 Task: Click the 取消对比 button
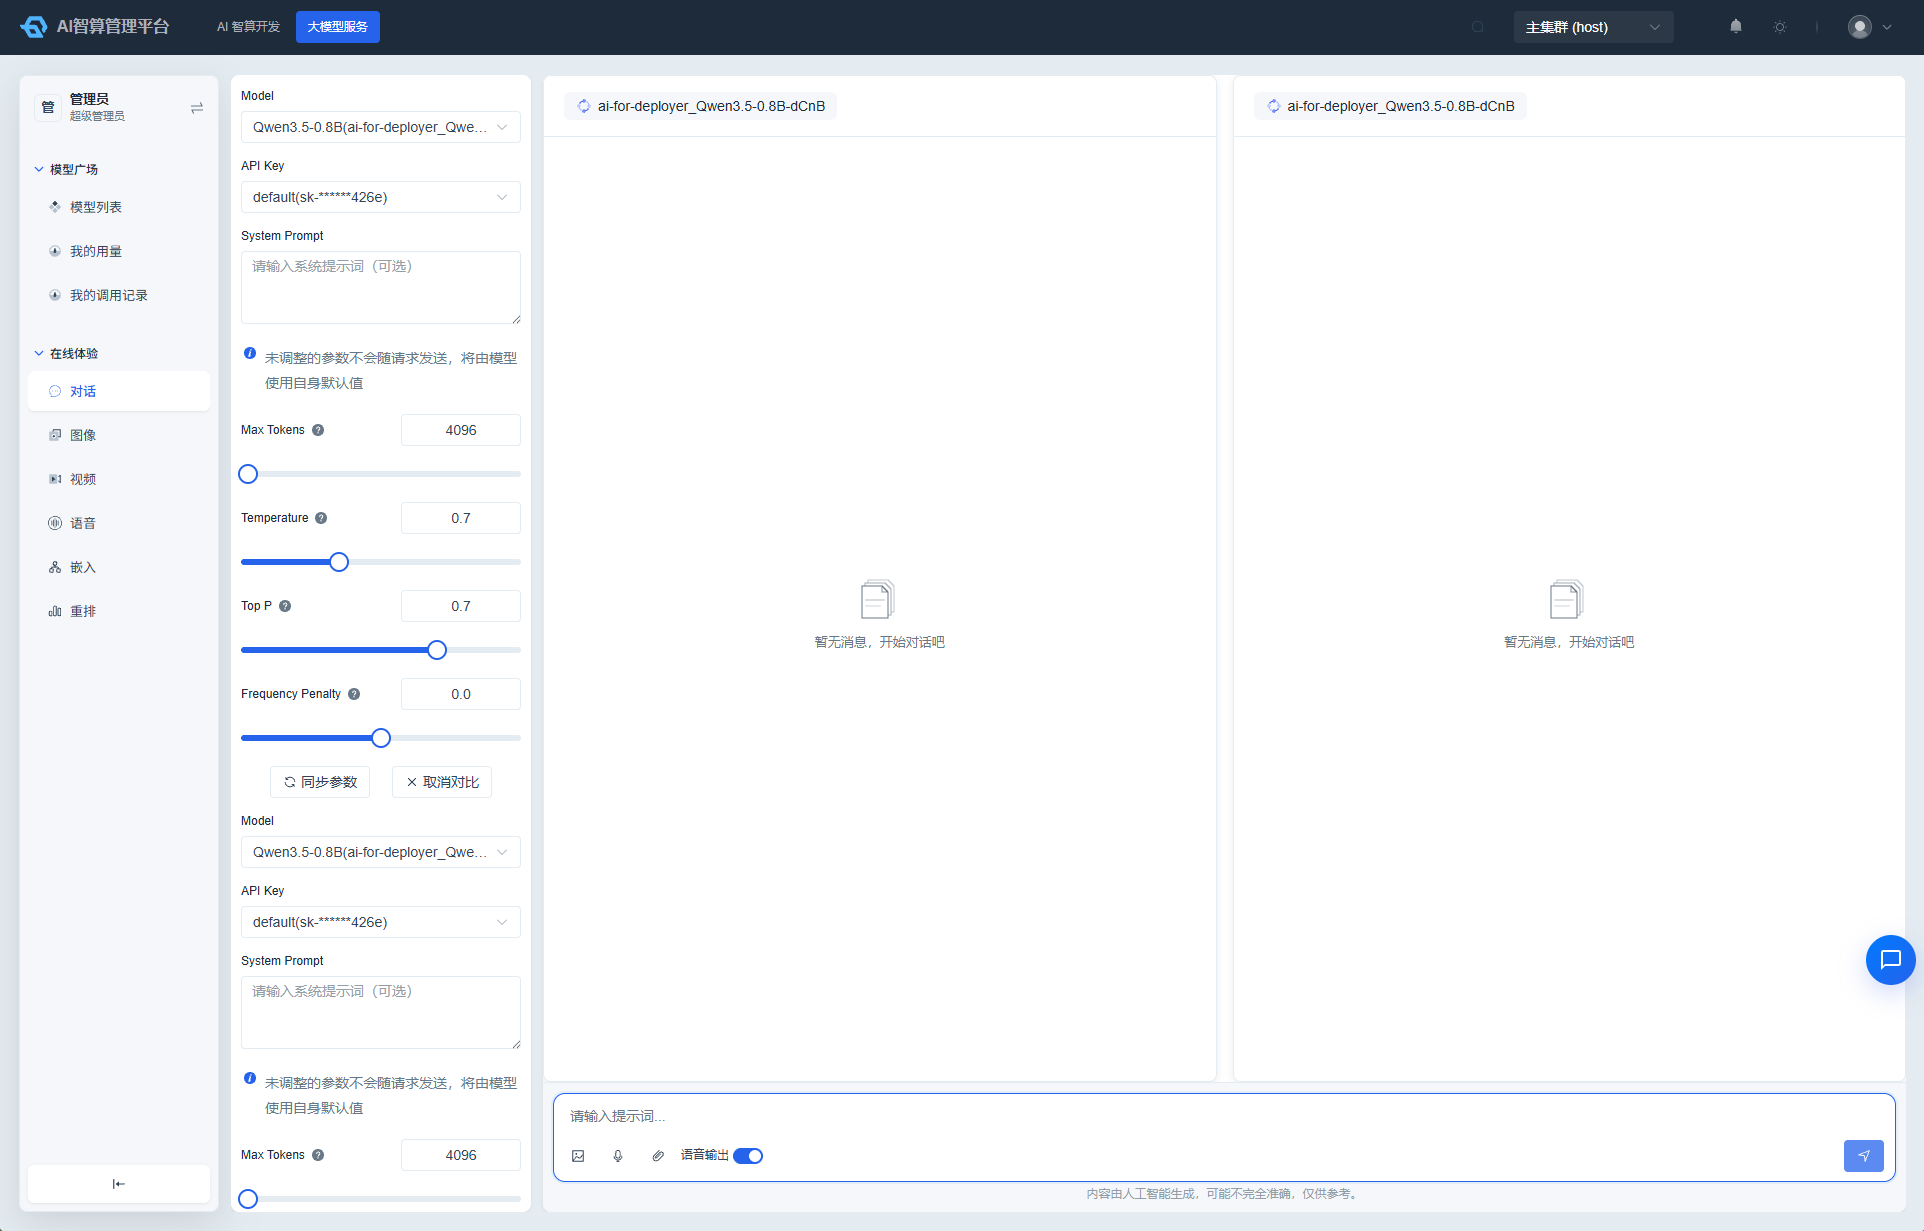pos(442,782)
